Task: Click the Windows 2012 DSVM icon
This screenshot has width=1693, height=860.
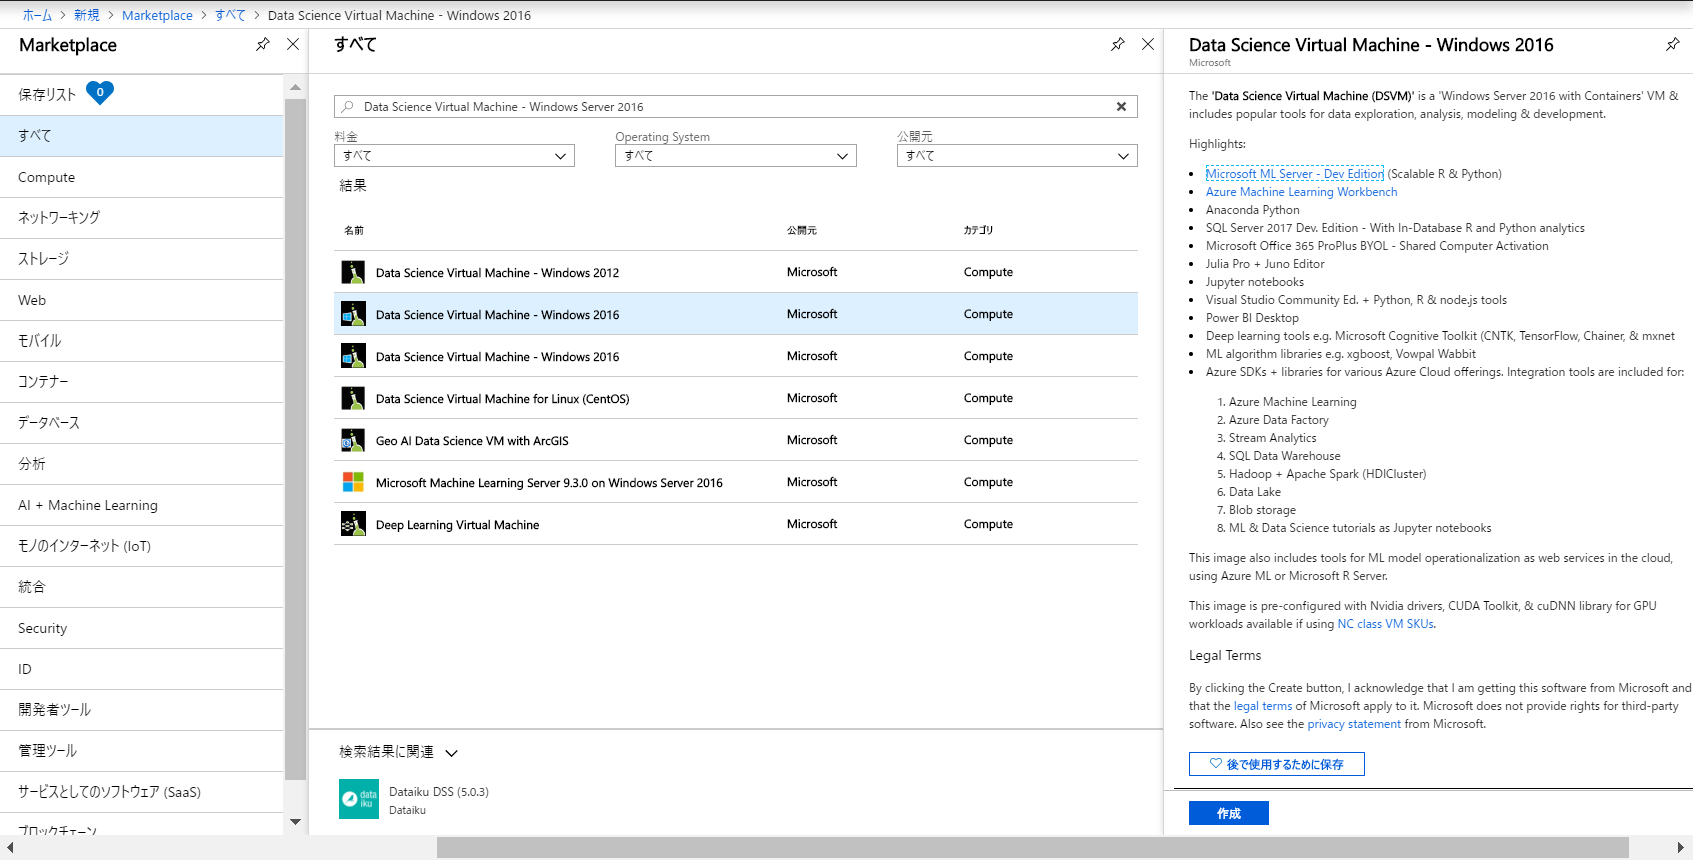Action: [x=353, y=272]
